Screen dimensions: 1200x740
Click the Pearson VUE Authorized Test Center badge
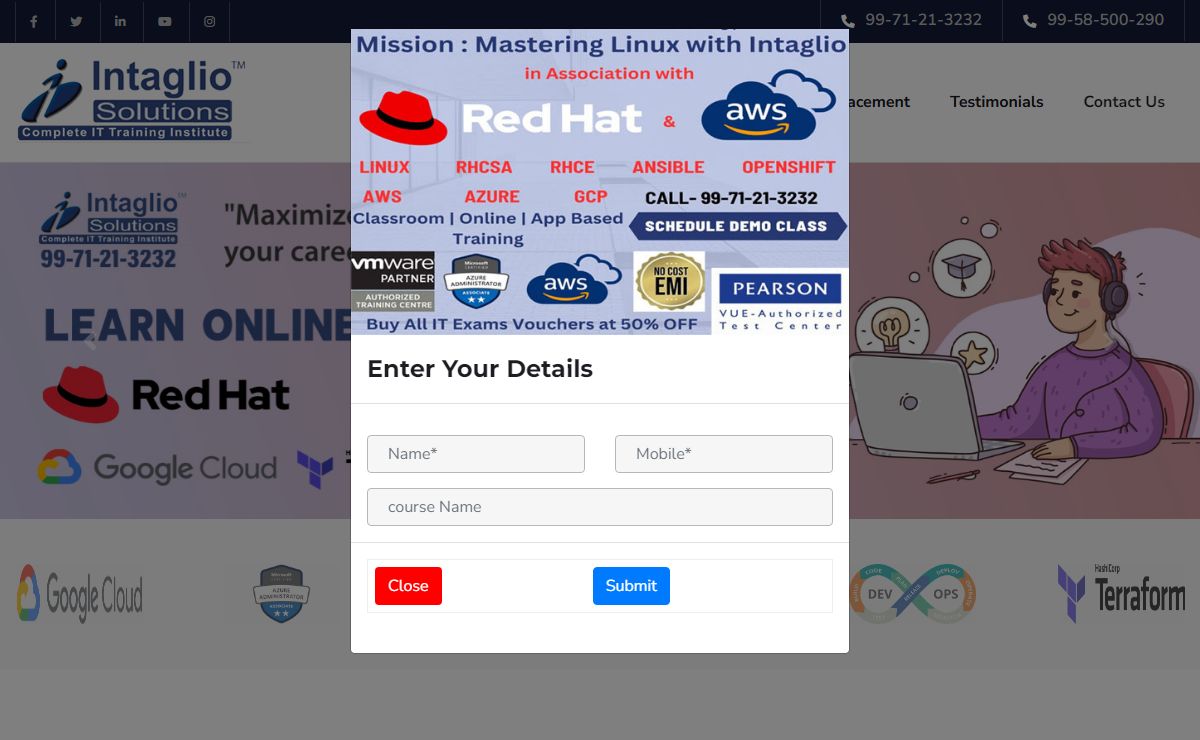tap(780, 301)
